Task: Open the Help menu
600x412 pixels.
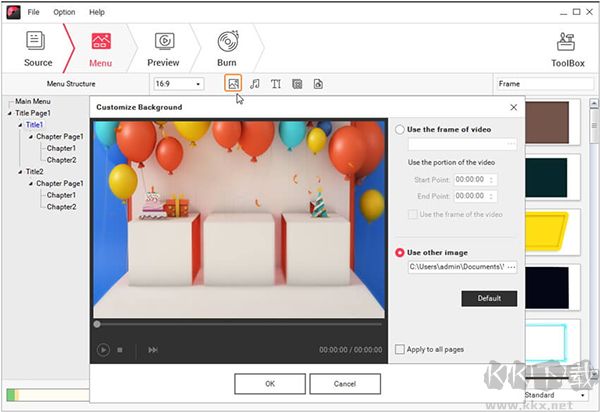Action: click(x=97, y=12)
